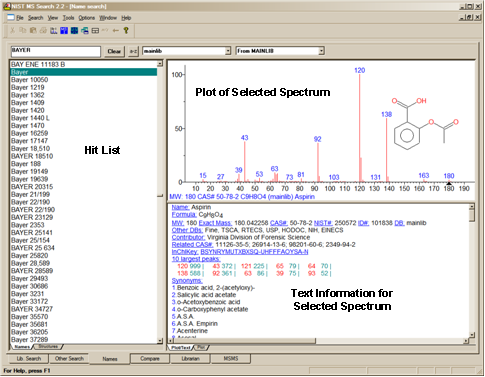Click the Related CAS#: link

(x=192, y=245)
